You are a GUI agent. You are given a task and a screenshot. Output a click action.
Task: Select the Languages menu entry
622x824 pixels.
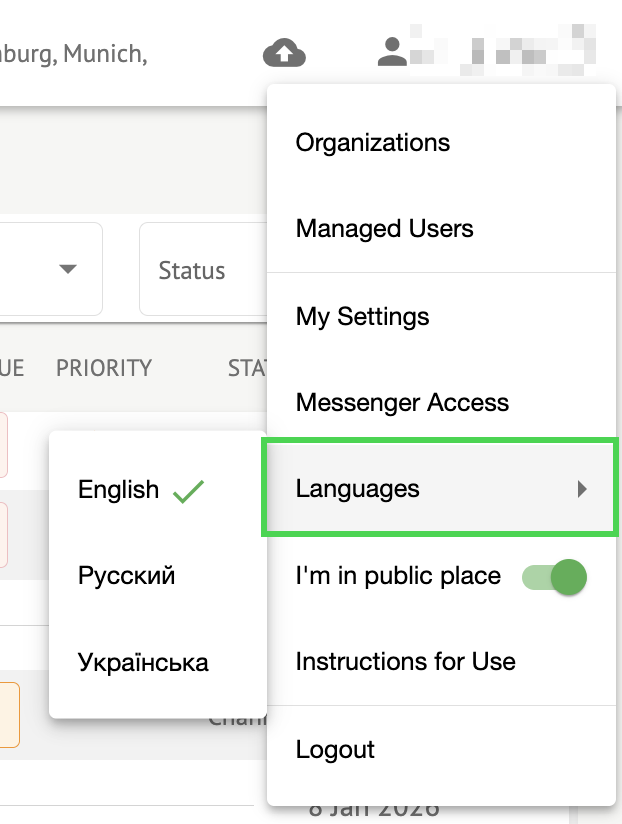[358, 489]
